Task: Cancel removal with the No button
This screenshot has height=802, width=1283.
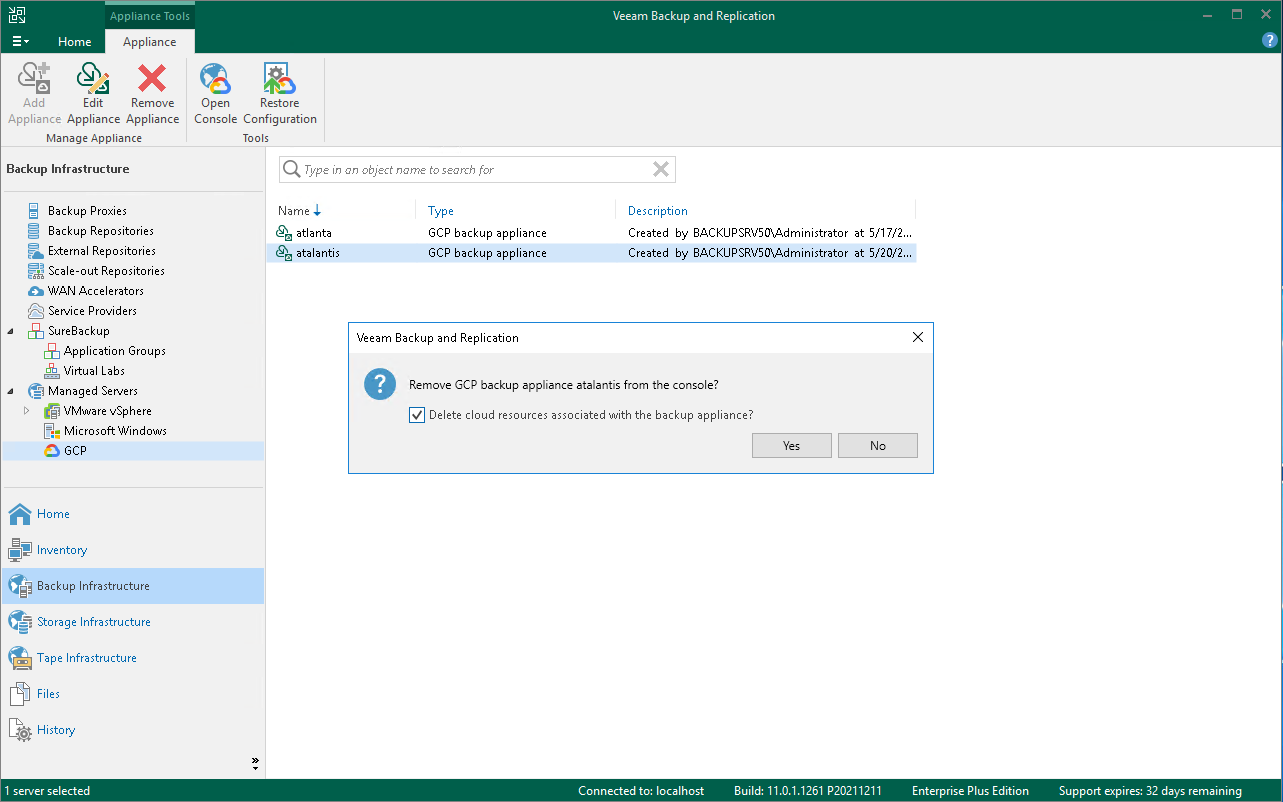Action: [877, 446]
